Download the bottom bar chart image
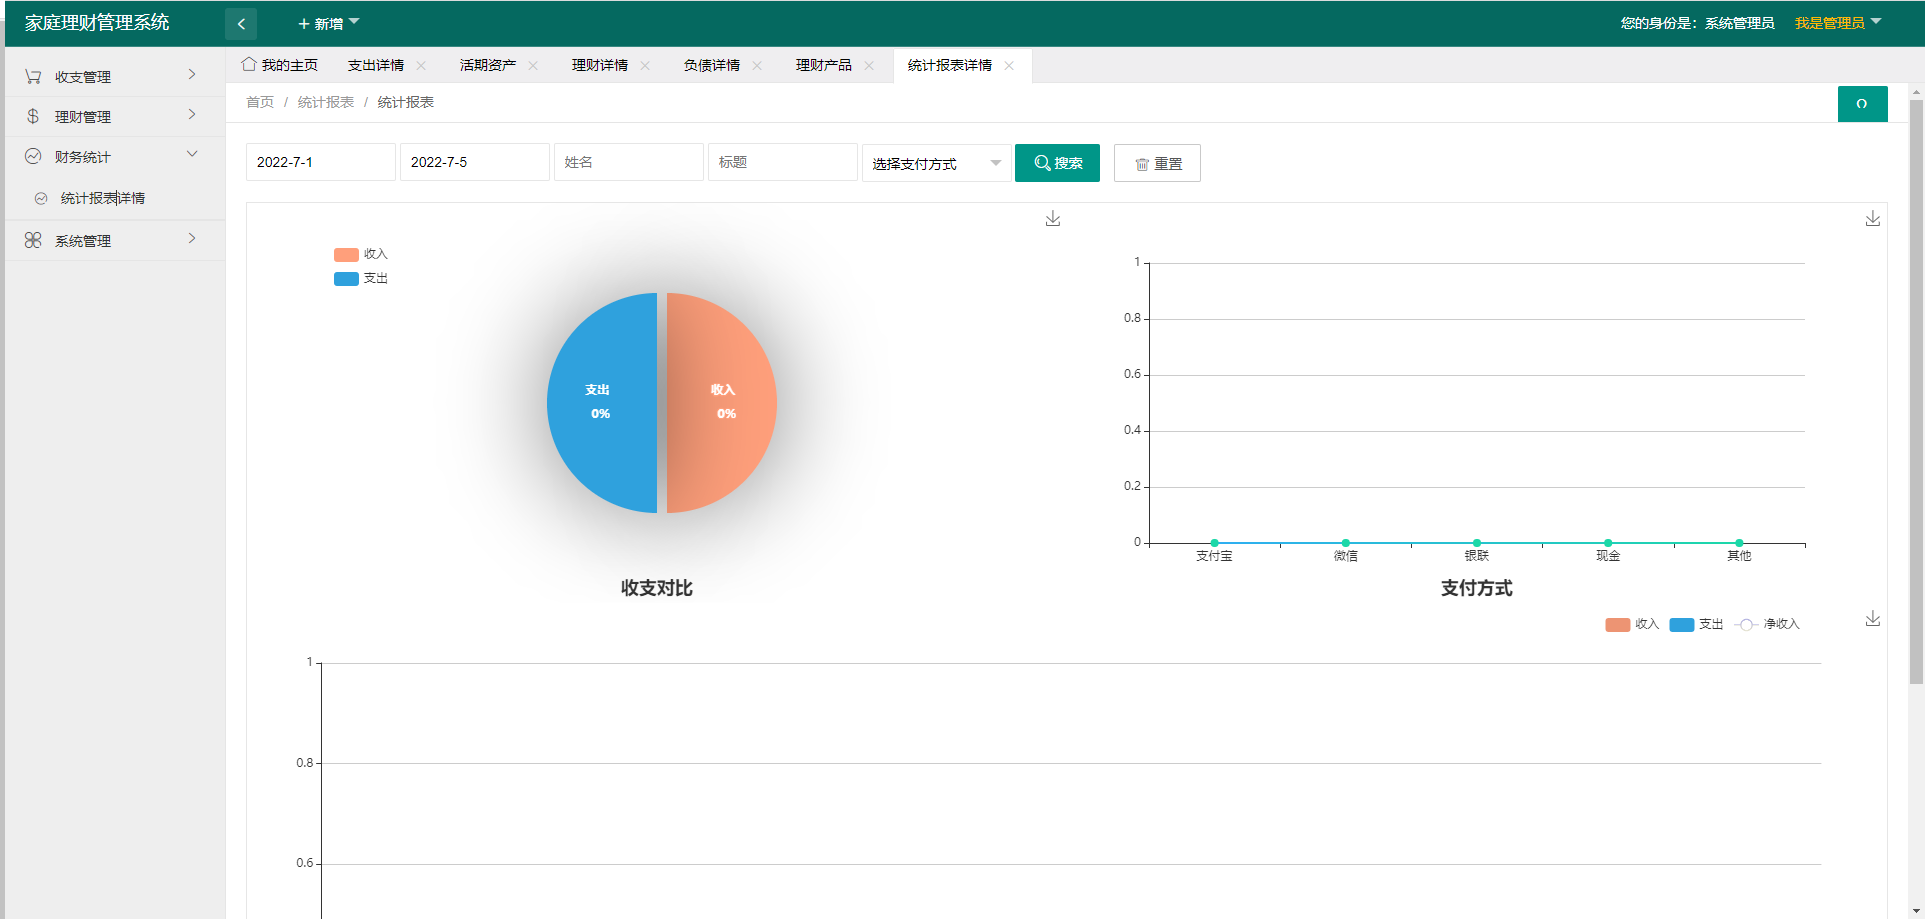Screen dimensions: 1925x919 click(x=1872, y=619)
